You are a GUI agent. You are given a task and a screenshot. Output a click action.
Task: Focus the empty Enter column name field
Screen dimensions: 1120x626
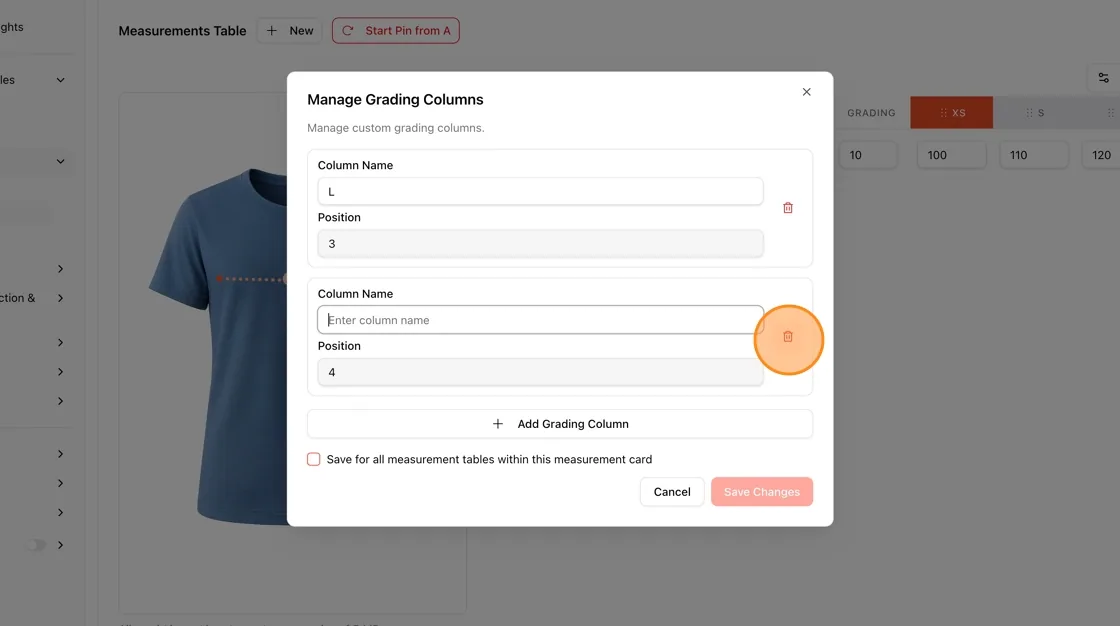[x=540, y=319]
